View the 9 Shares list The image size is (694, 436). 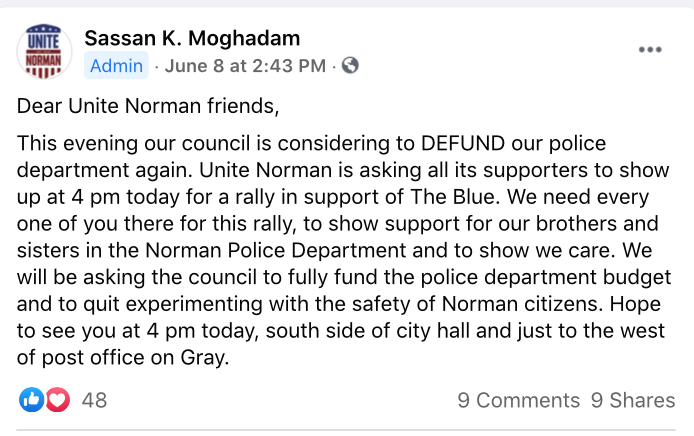(x=633, y=400)
